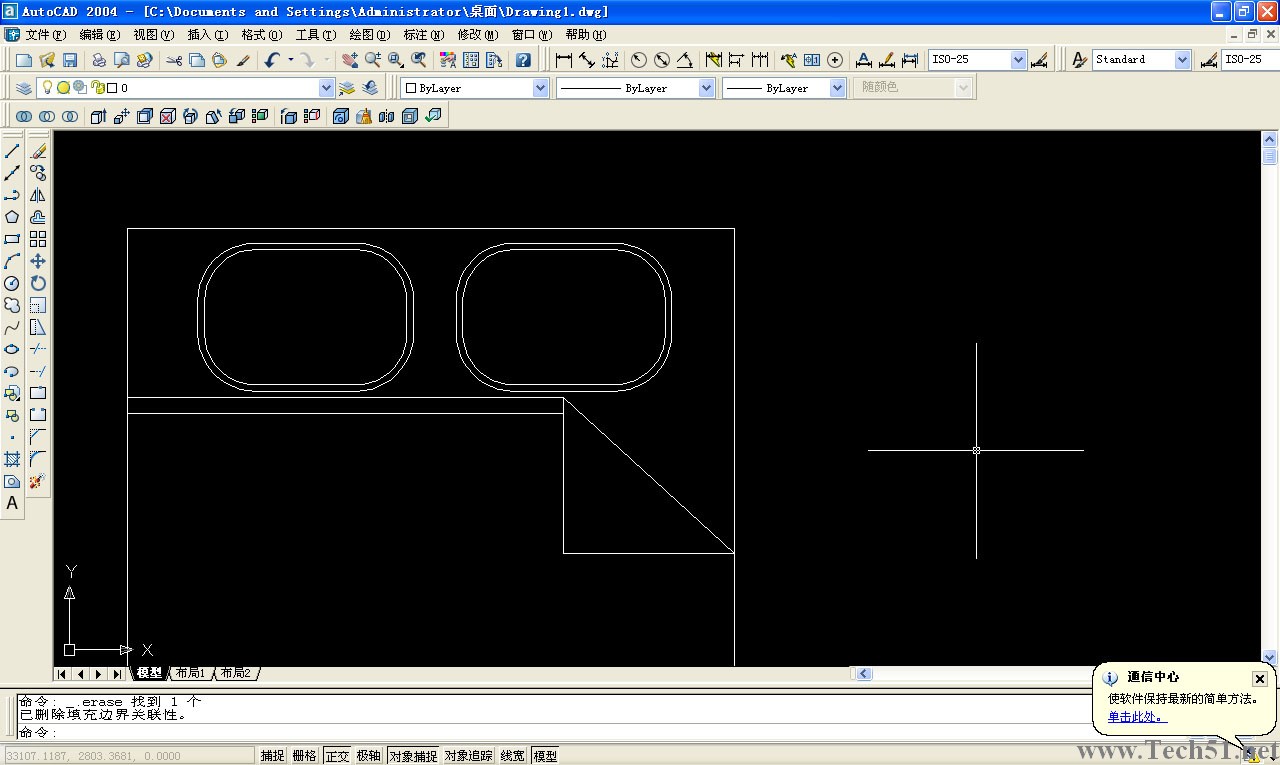Image resolution: width=1280 pixels, height=765 pixels.
Task: Close the 通信中心 notification balloon
Action: point(1259,678)
